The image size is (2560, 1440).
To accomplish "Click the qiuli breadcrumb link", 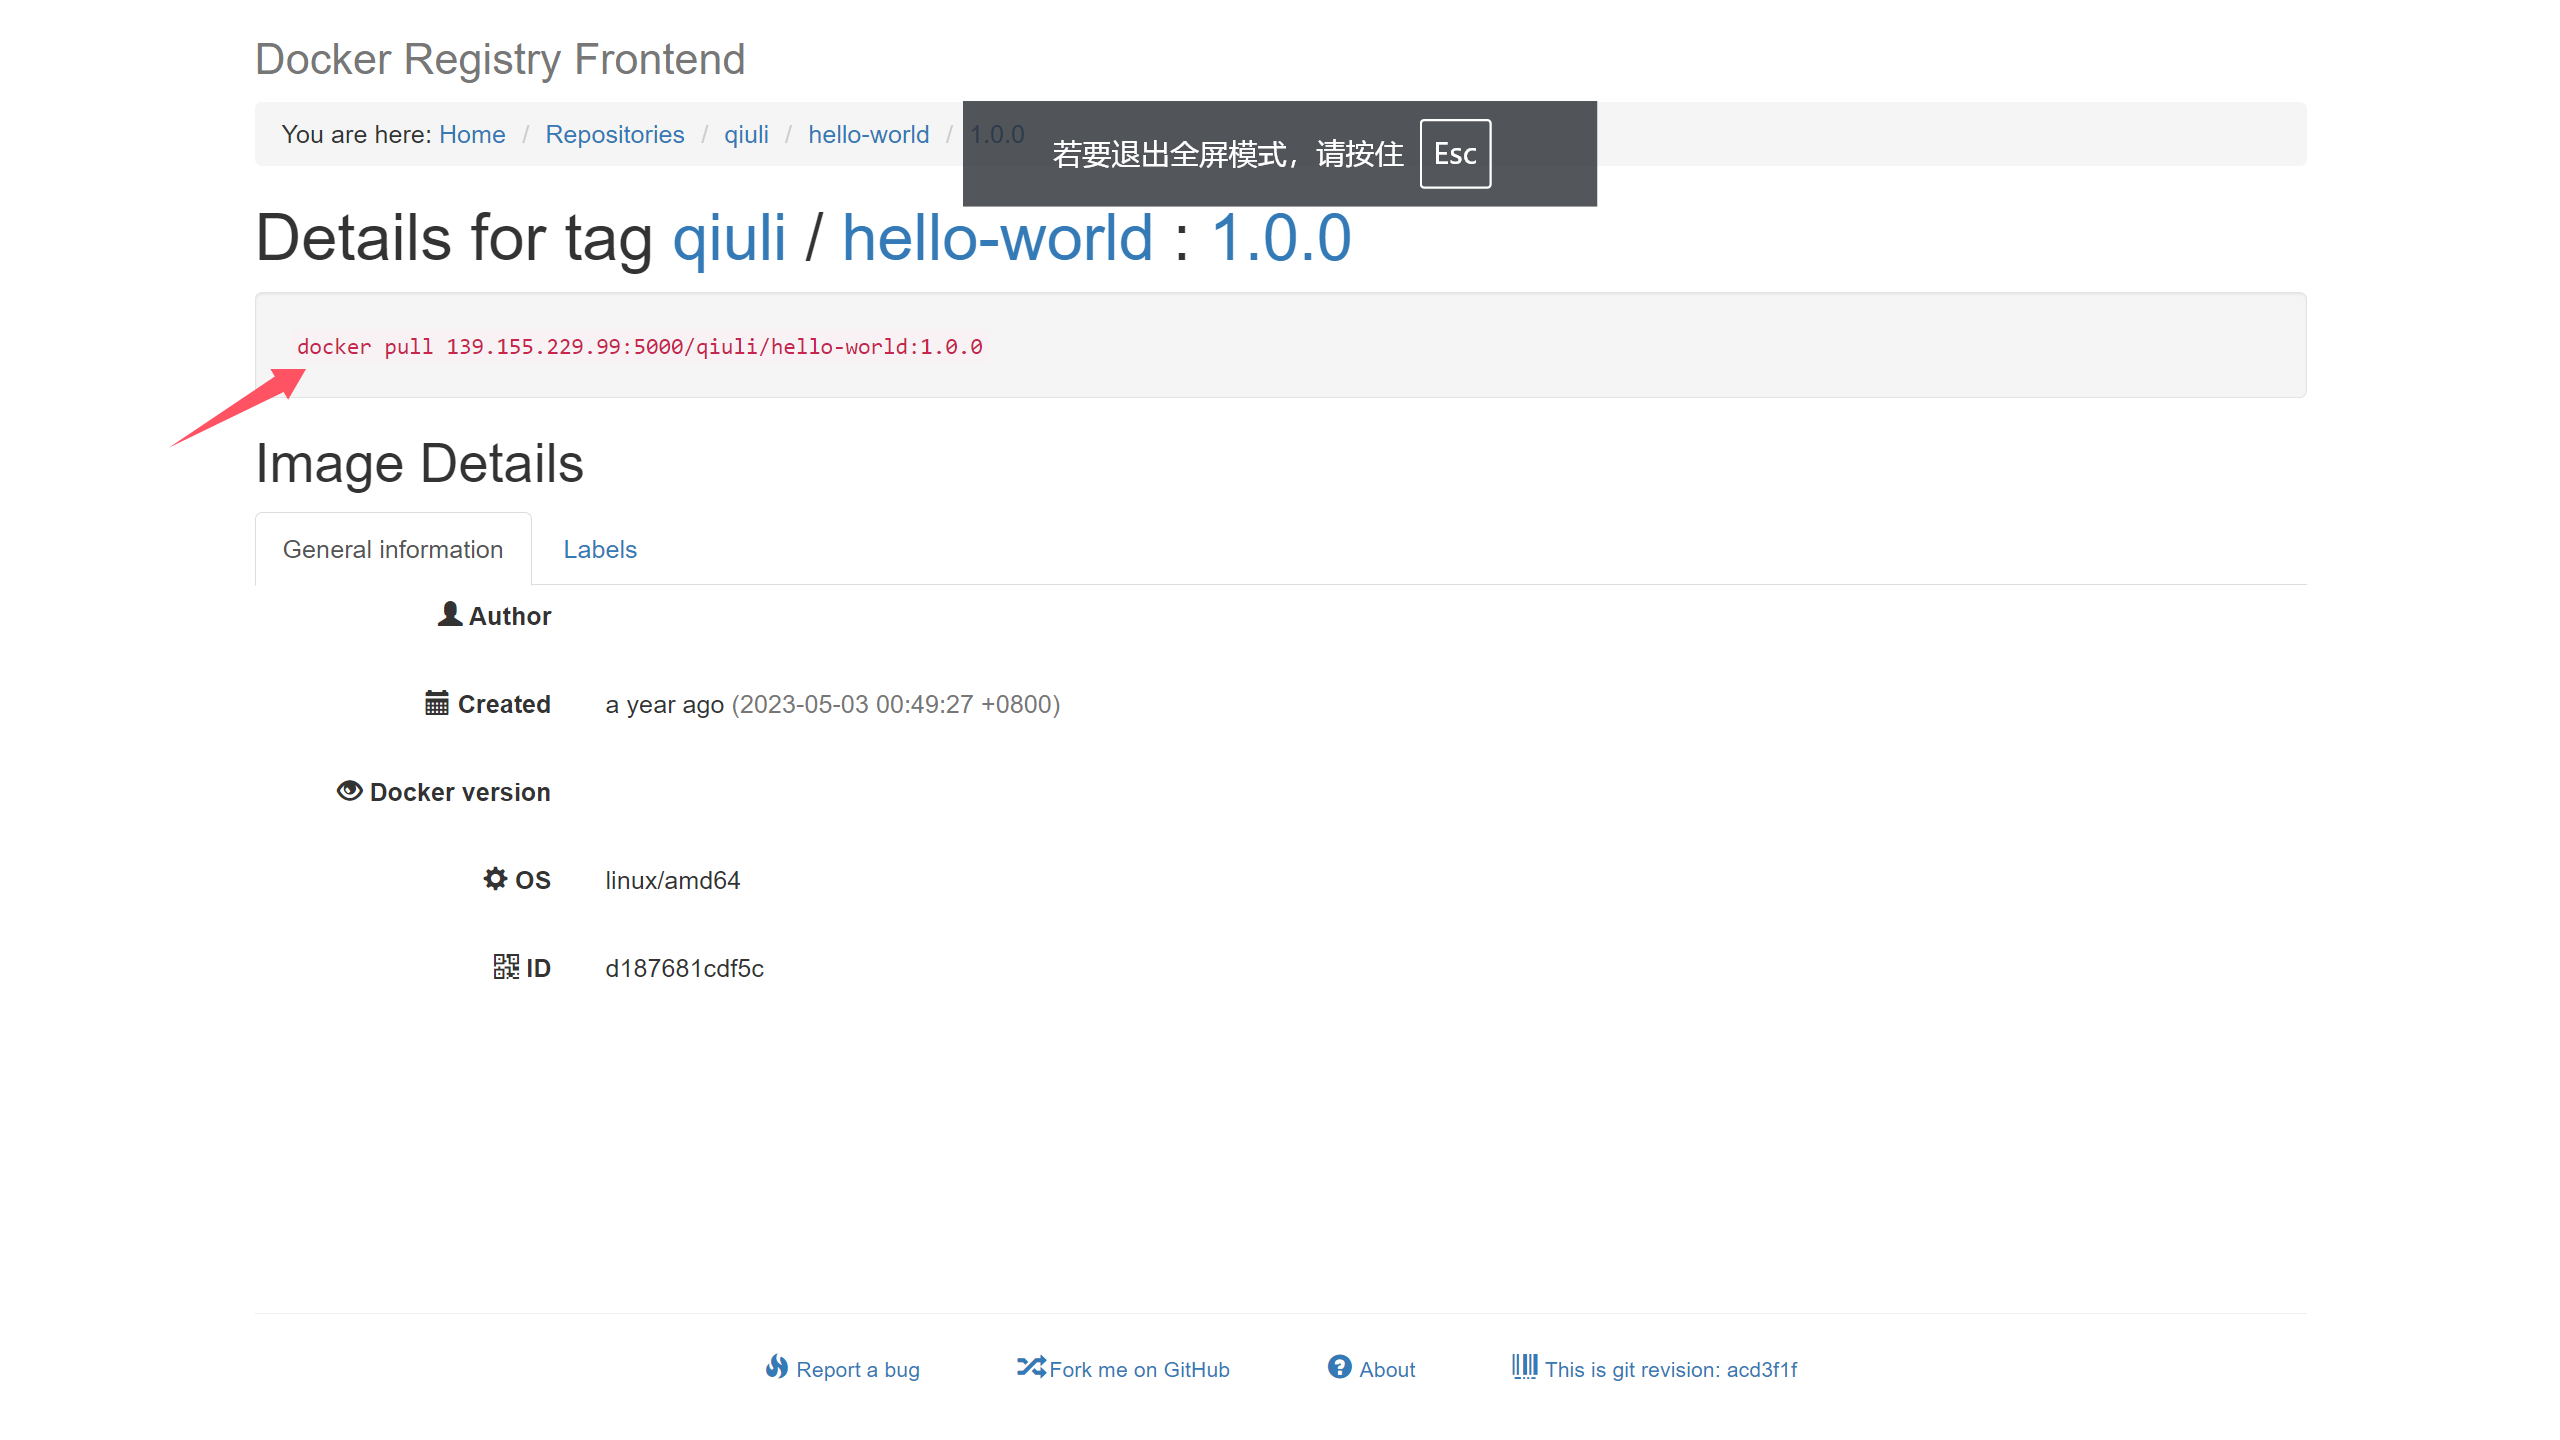I will [x=746, y=134].
